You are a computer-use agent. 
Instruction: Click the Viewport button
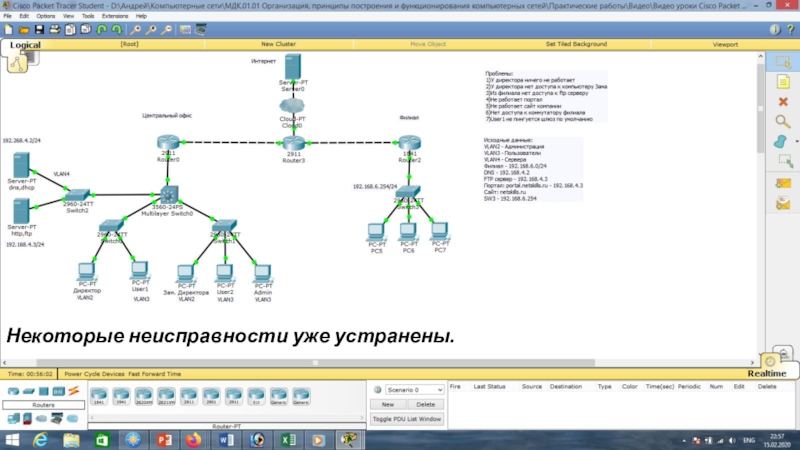(x=725, y=44)
